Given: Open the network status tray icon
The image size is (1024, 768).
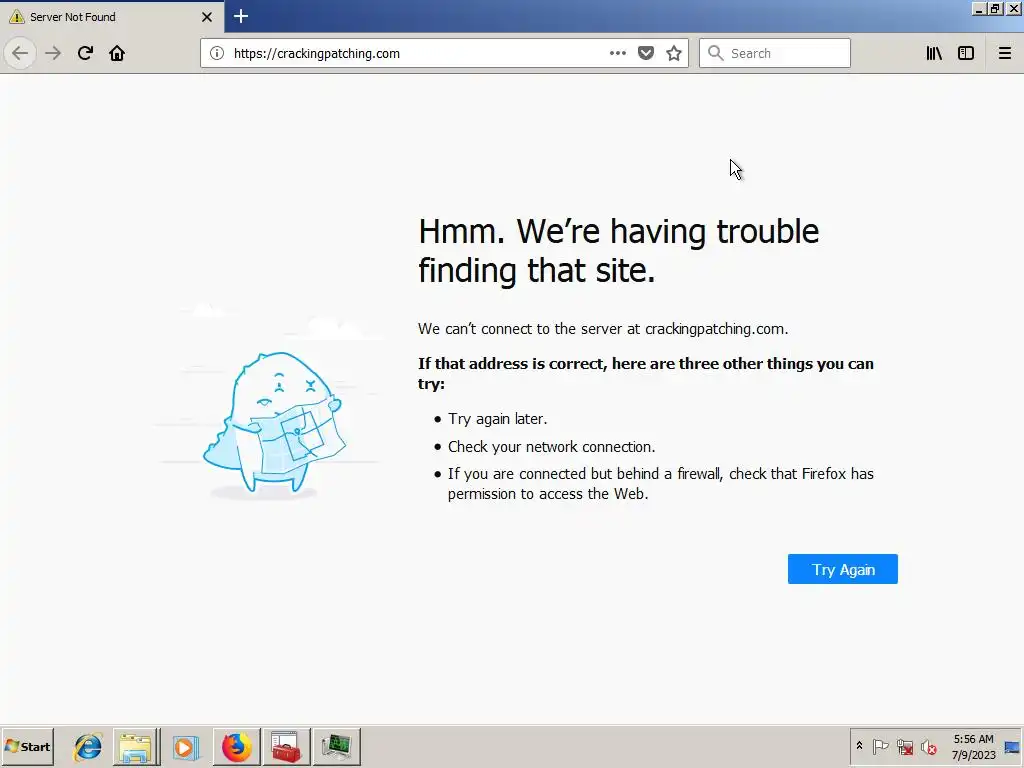Looking at the screenshot, I should [x=904, y=746].
